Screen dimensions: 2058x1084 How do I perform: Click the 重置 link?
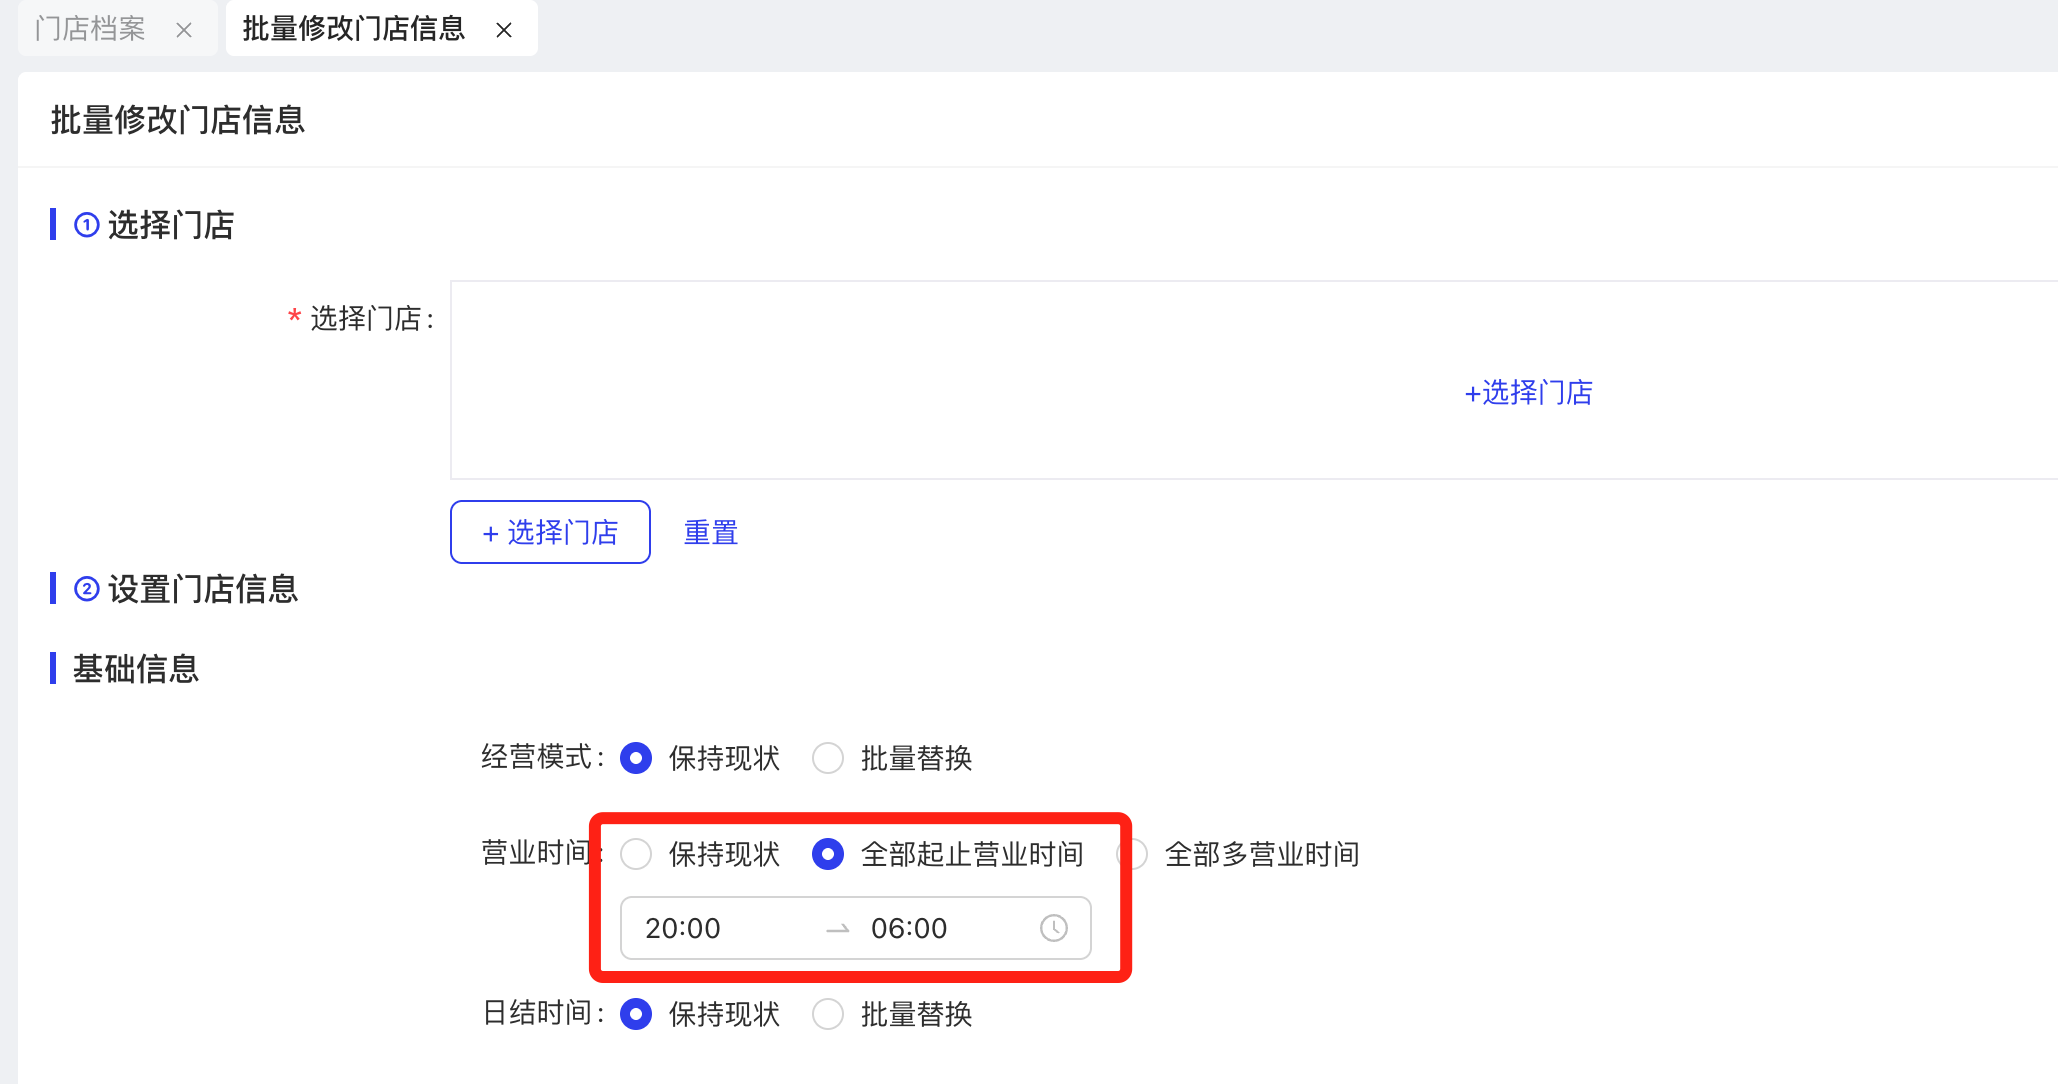[x=711, y=532]
